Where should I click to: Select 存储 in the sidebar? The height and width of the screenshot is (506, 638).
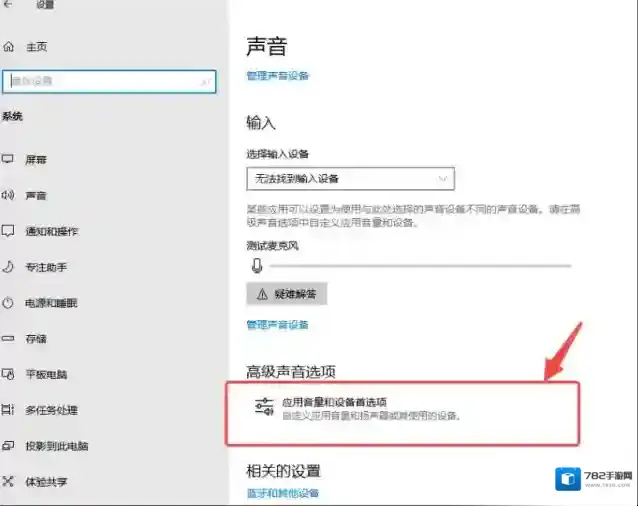tap(36, 338)
